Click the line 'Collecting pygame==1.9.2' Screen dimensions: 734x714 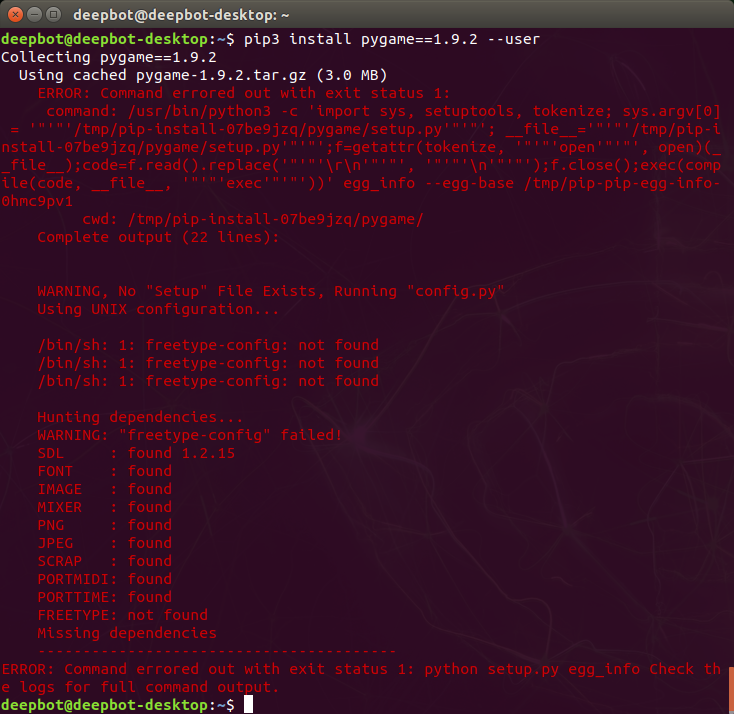coord(109,57)
